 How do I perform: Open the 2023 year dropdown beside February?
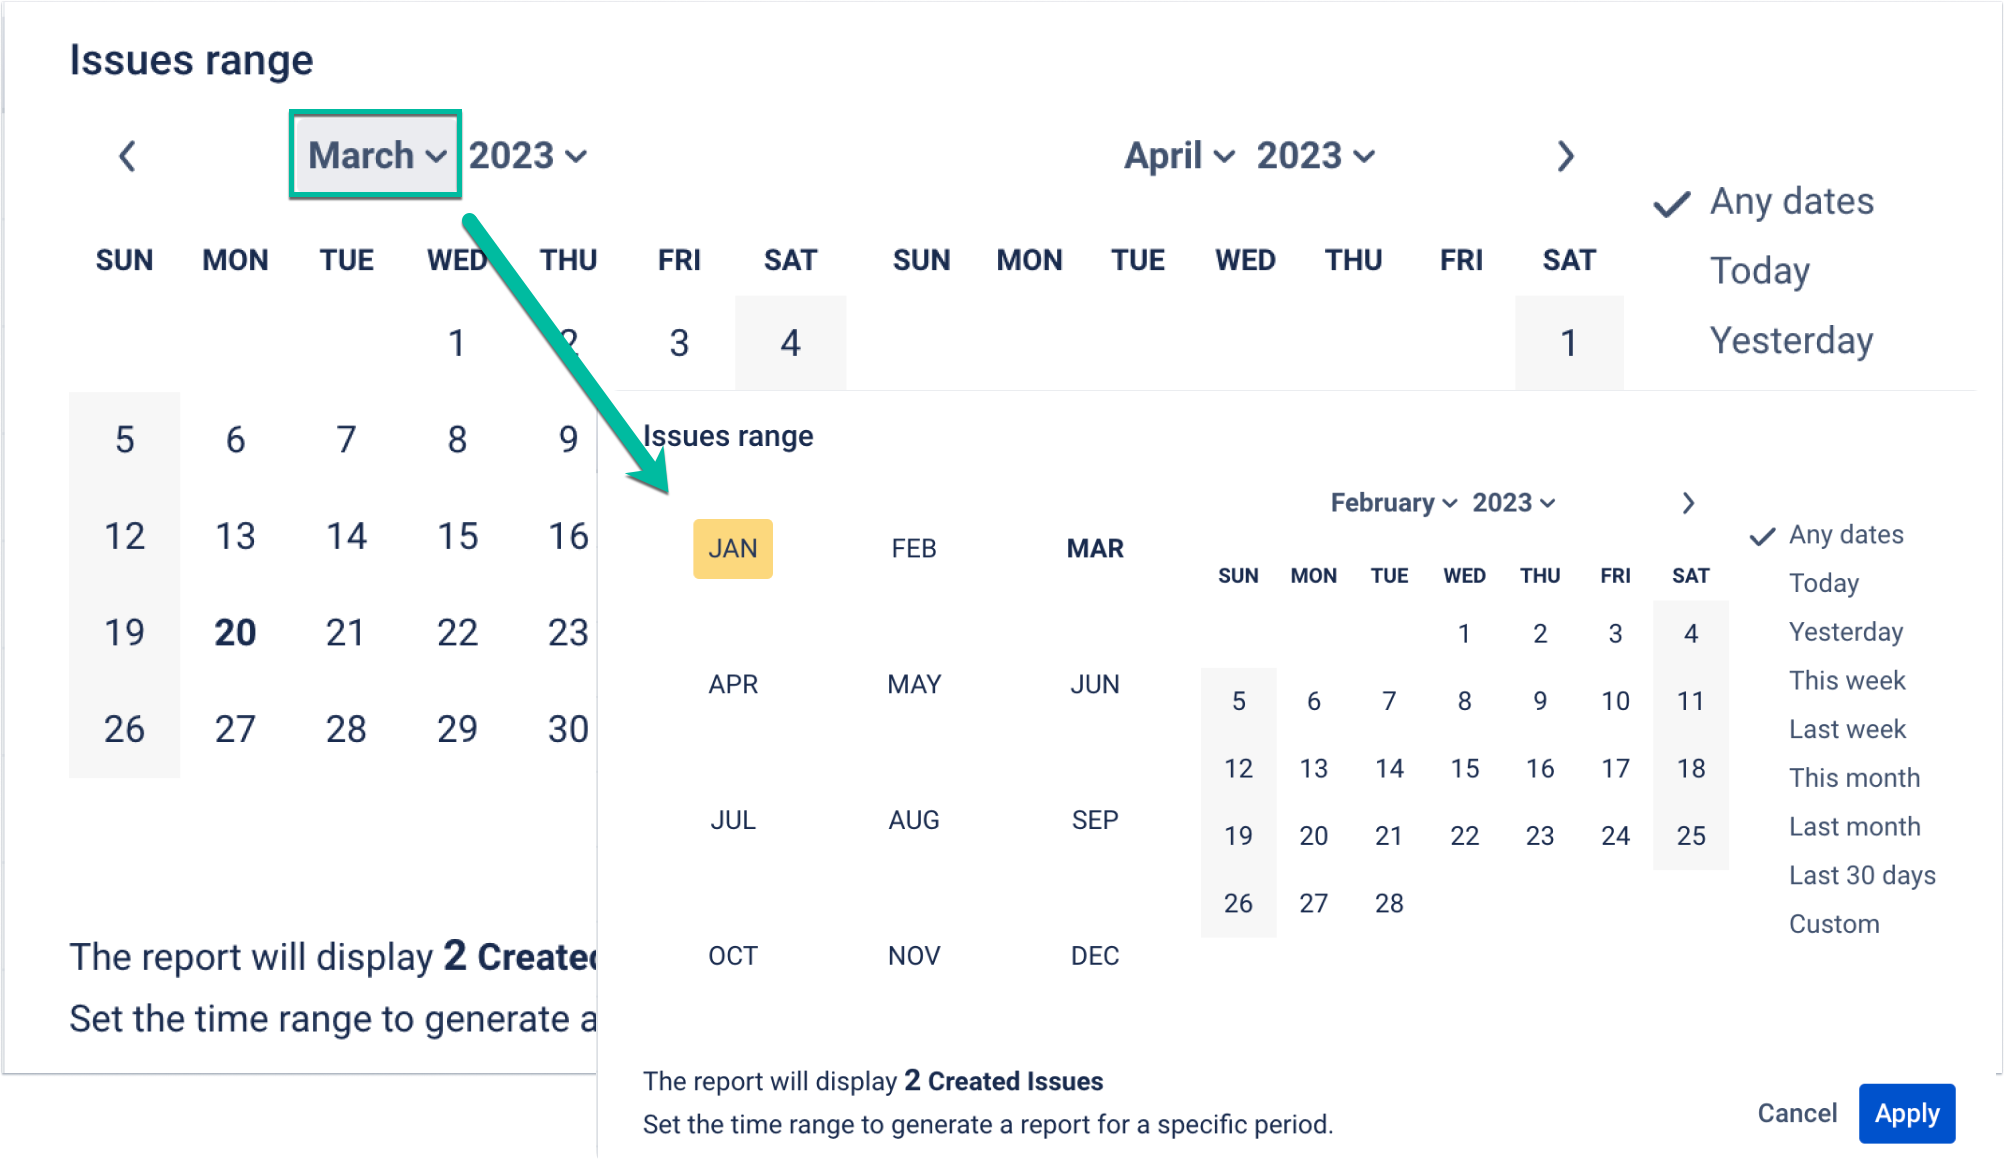[1513, 503]
